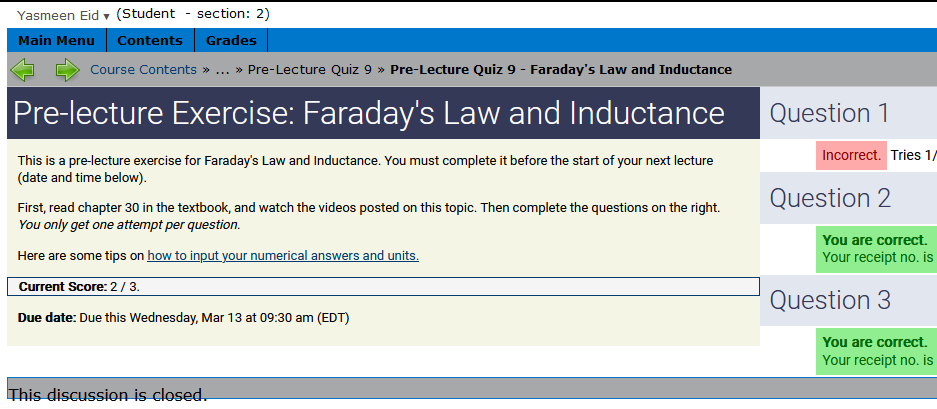Open the Yasmeen Eid user dropdown

point(63,15)
